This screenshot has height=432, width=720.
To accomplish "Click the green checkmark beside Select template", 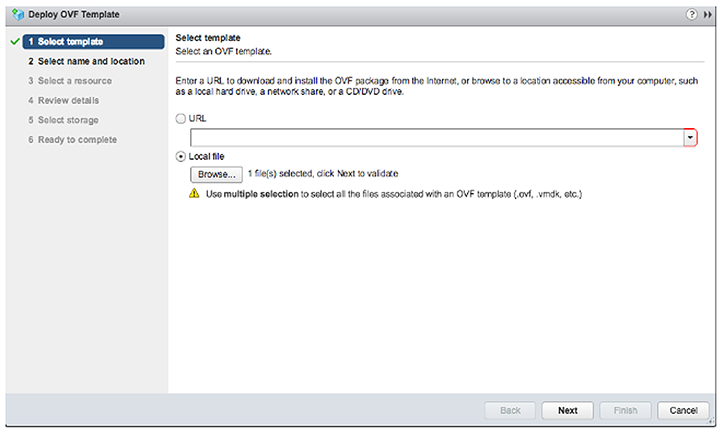I will pos(15,42).
